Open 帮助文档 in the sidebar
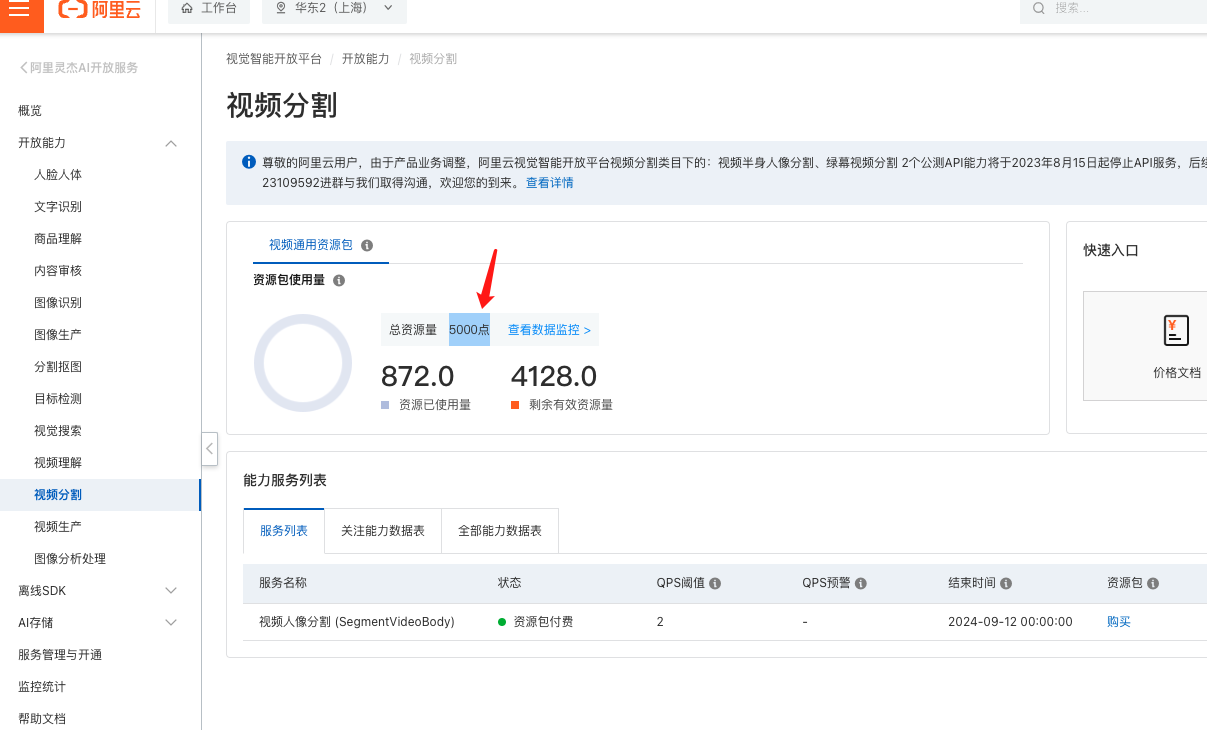 coord(42,719)
